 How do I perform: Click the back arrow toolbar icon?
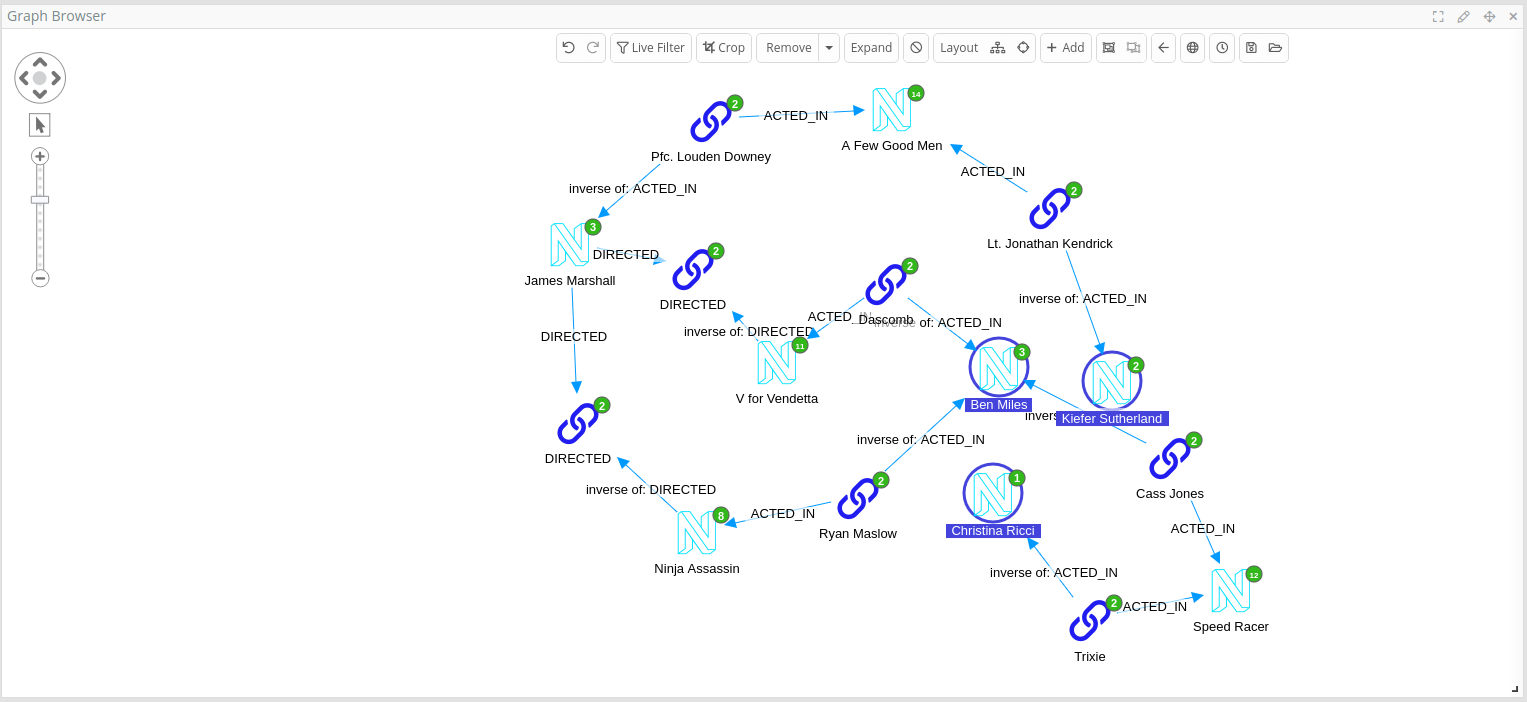1163,48
